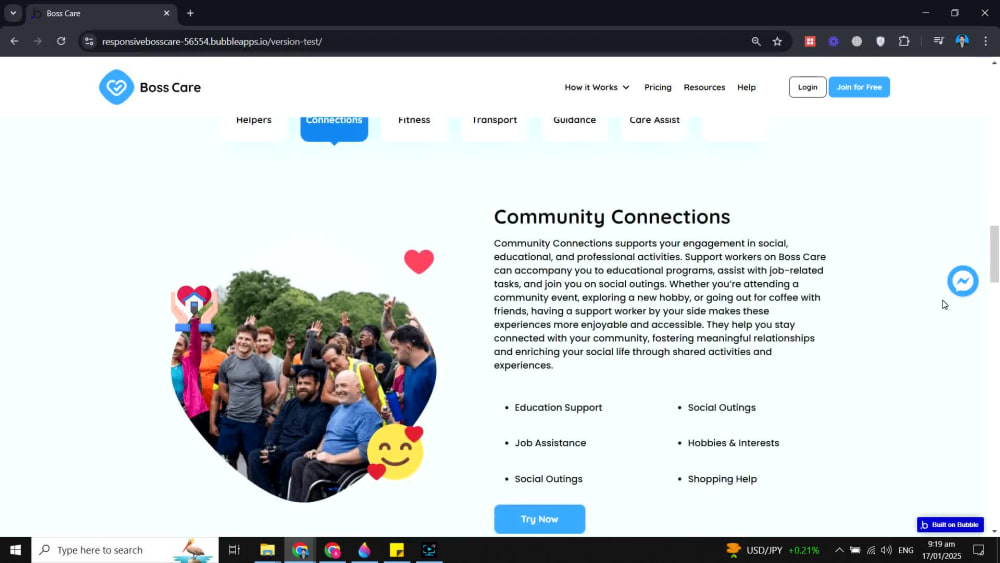
Task: Open a new tab with plus button
Action: click(x=190, y=13)
